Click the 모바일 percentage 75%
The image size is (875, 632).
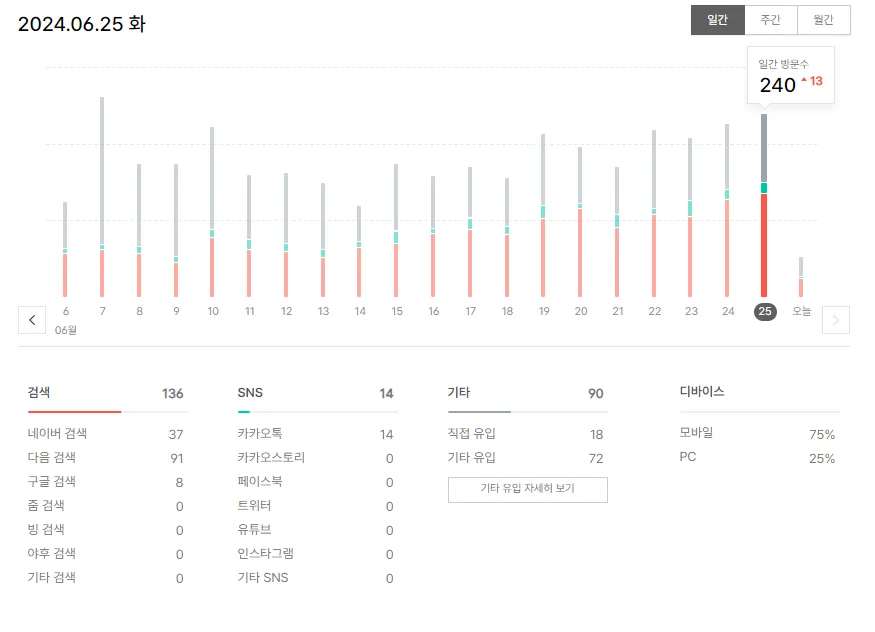coord(822,435)
